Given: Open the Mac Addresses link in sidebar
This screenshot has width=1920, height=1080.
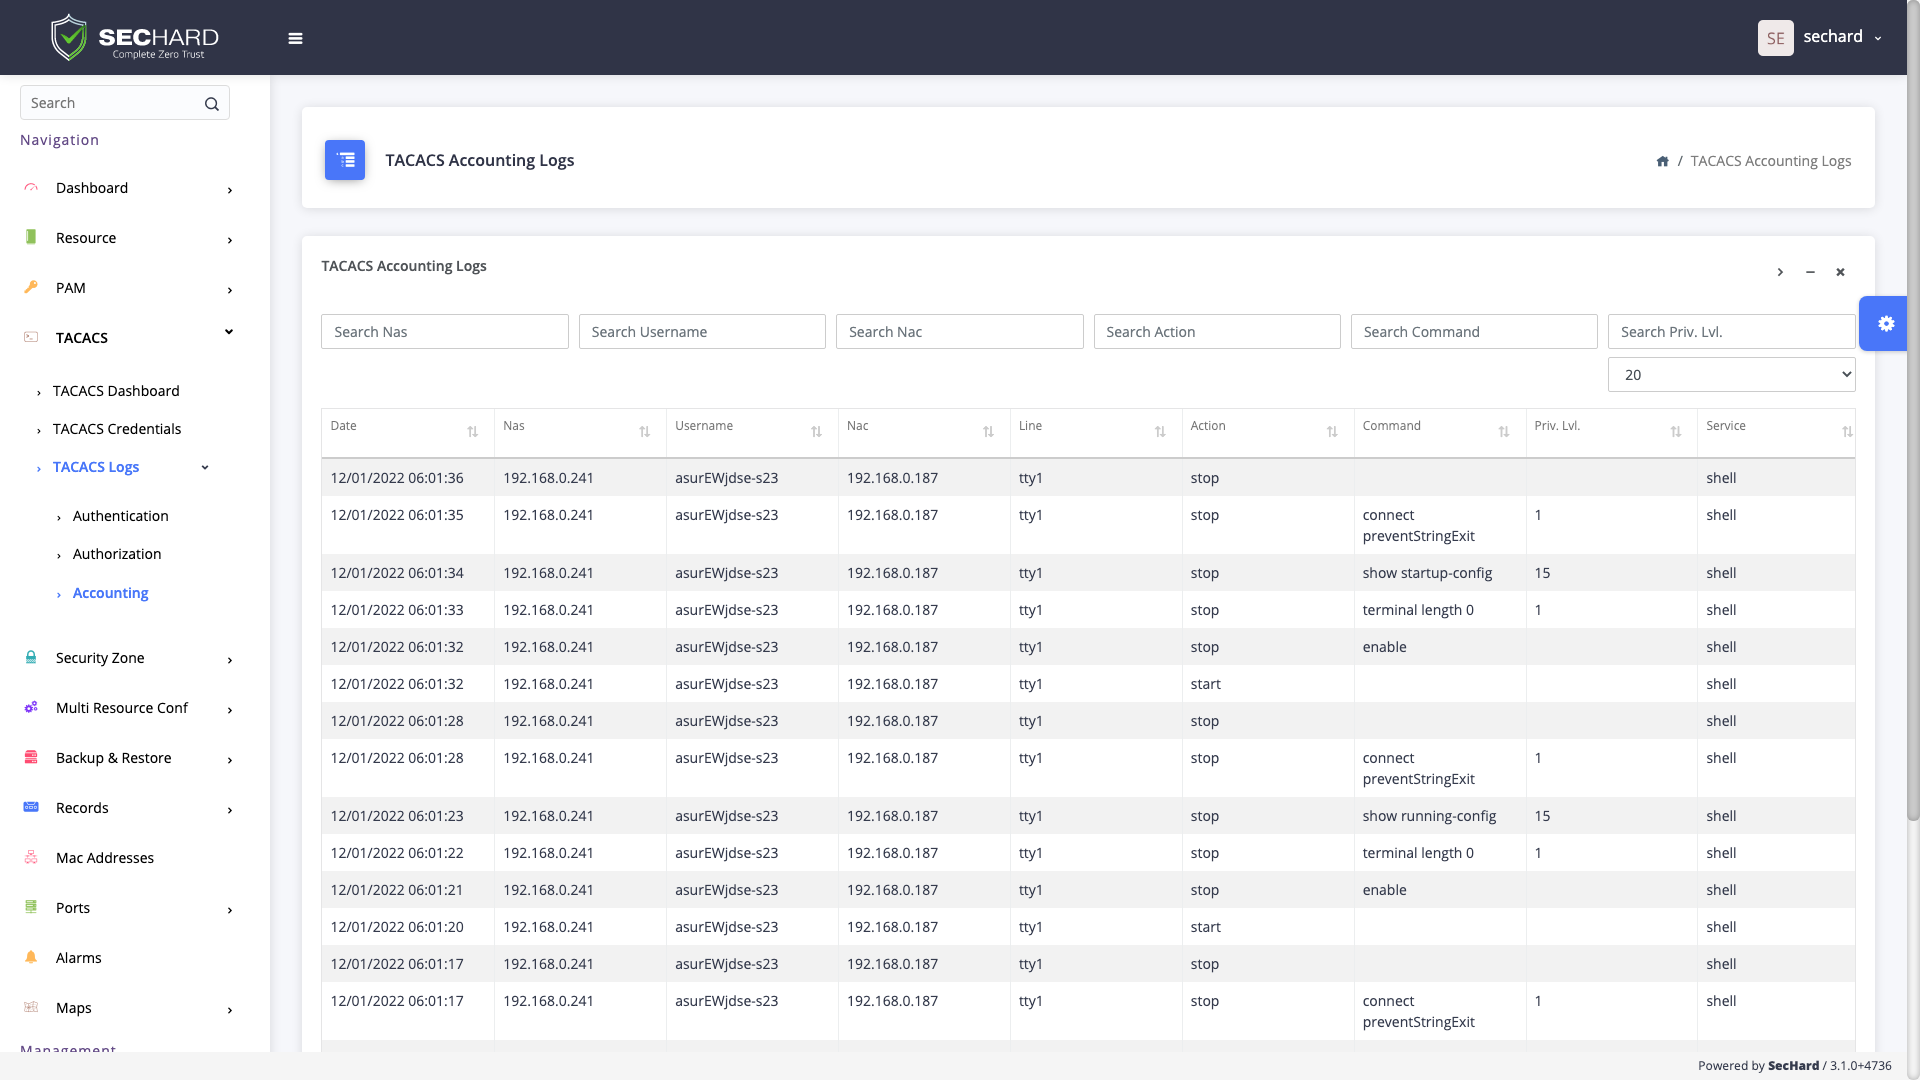Looking at the screenshot, I should click(105, 858).
